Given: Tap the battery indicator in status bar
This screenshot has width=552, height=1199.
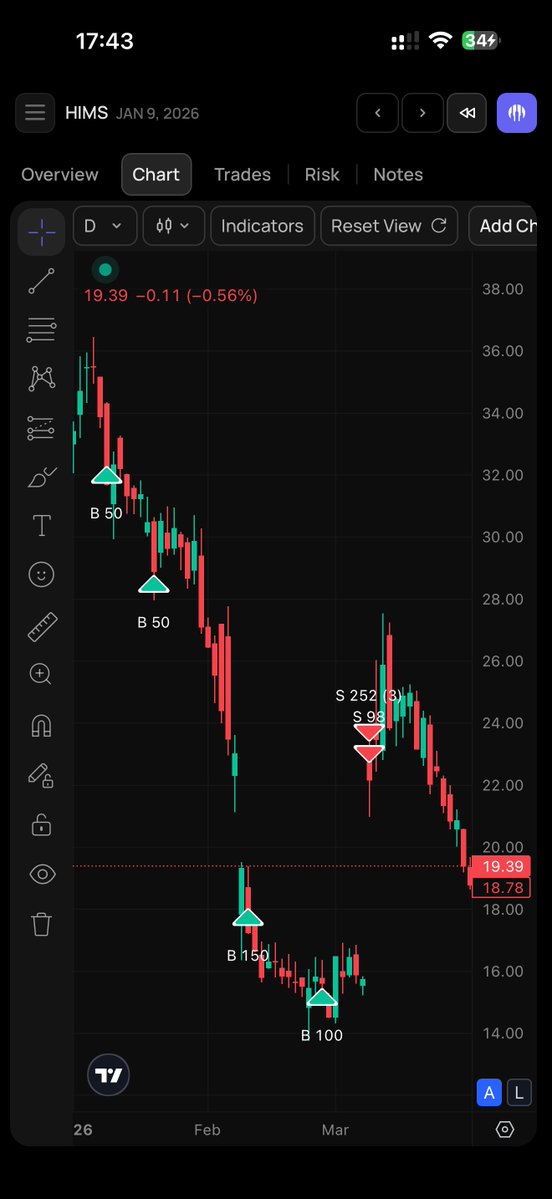Looking at the screenshot, I should click(481, 41).
